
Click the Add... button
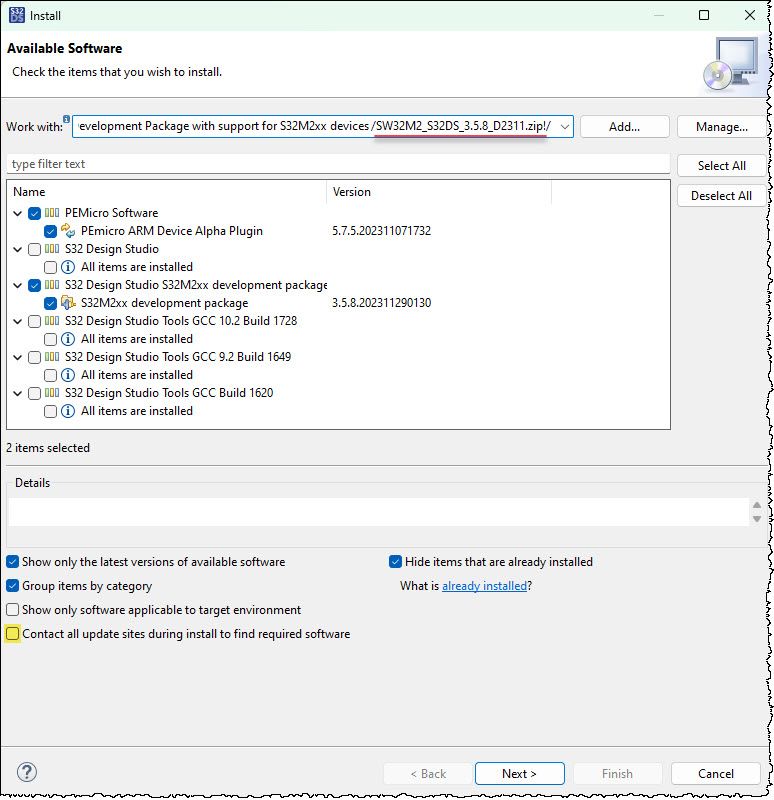625,127
